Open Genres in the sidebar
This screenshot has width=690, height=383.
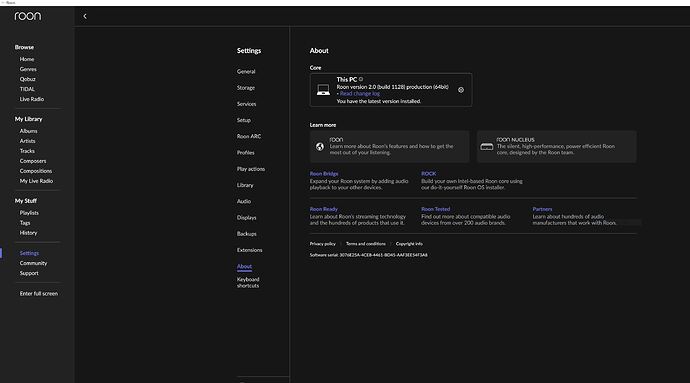[28, 69]
